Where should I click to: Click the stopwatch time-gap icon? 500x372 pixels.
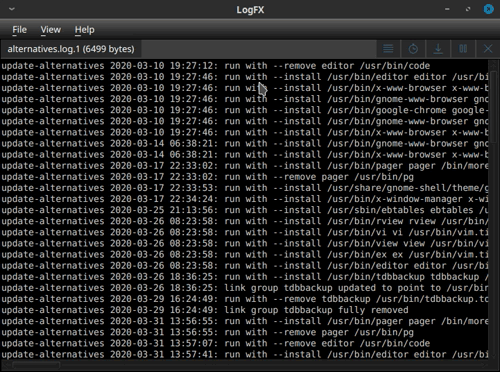click(413, 49)
